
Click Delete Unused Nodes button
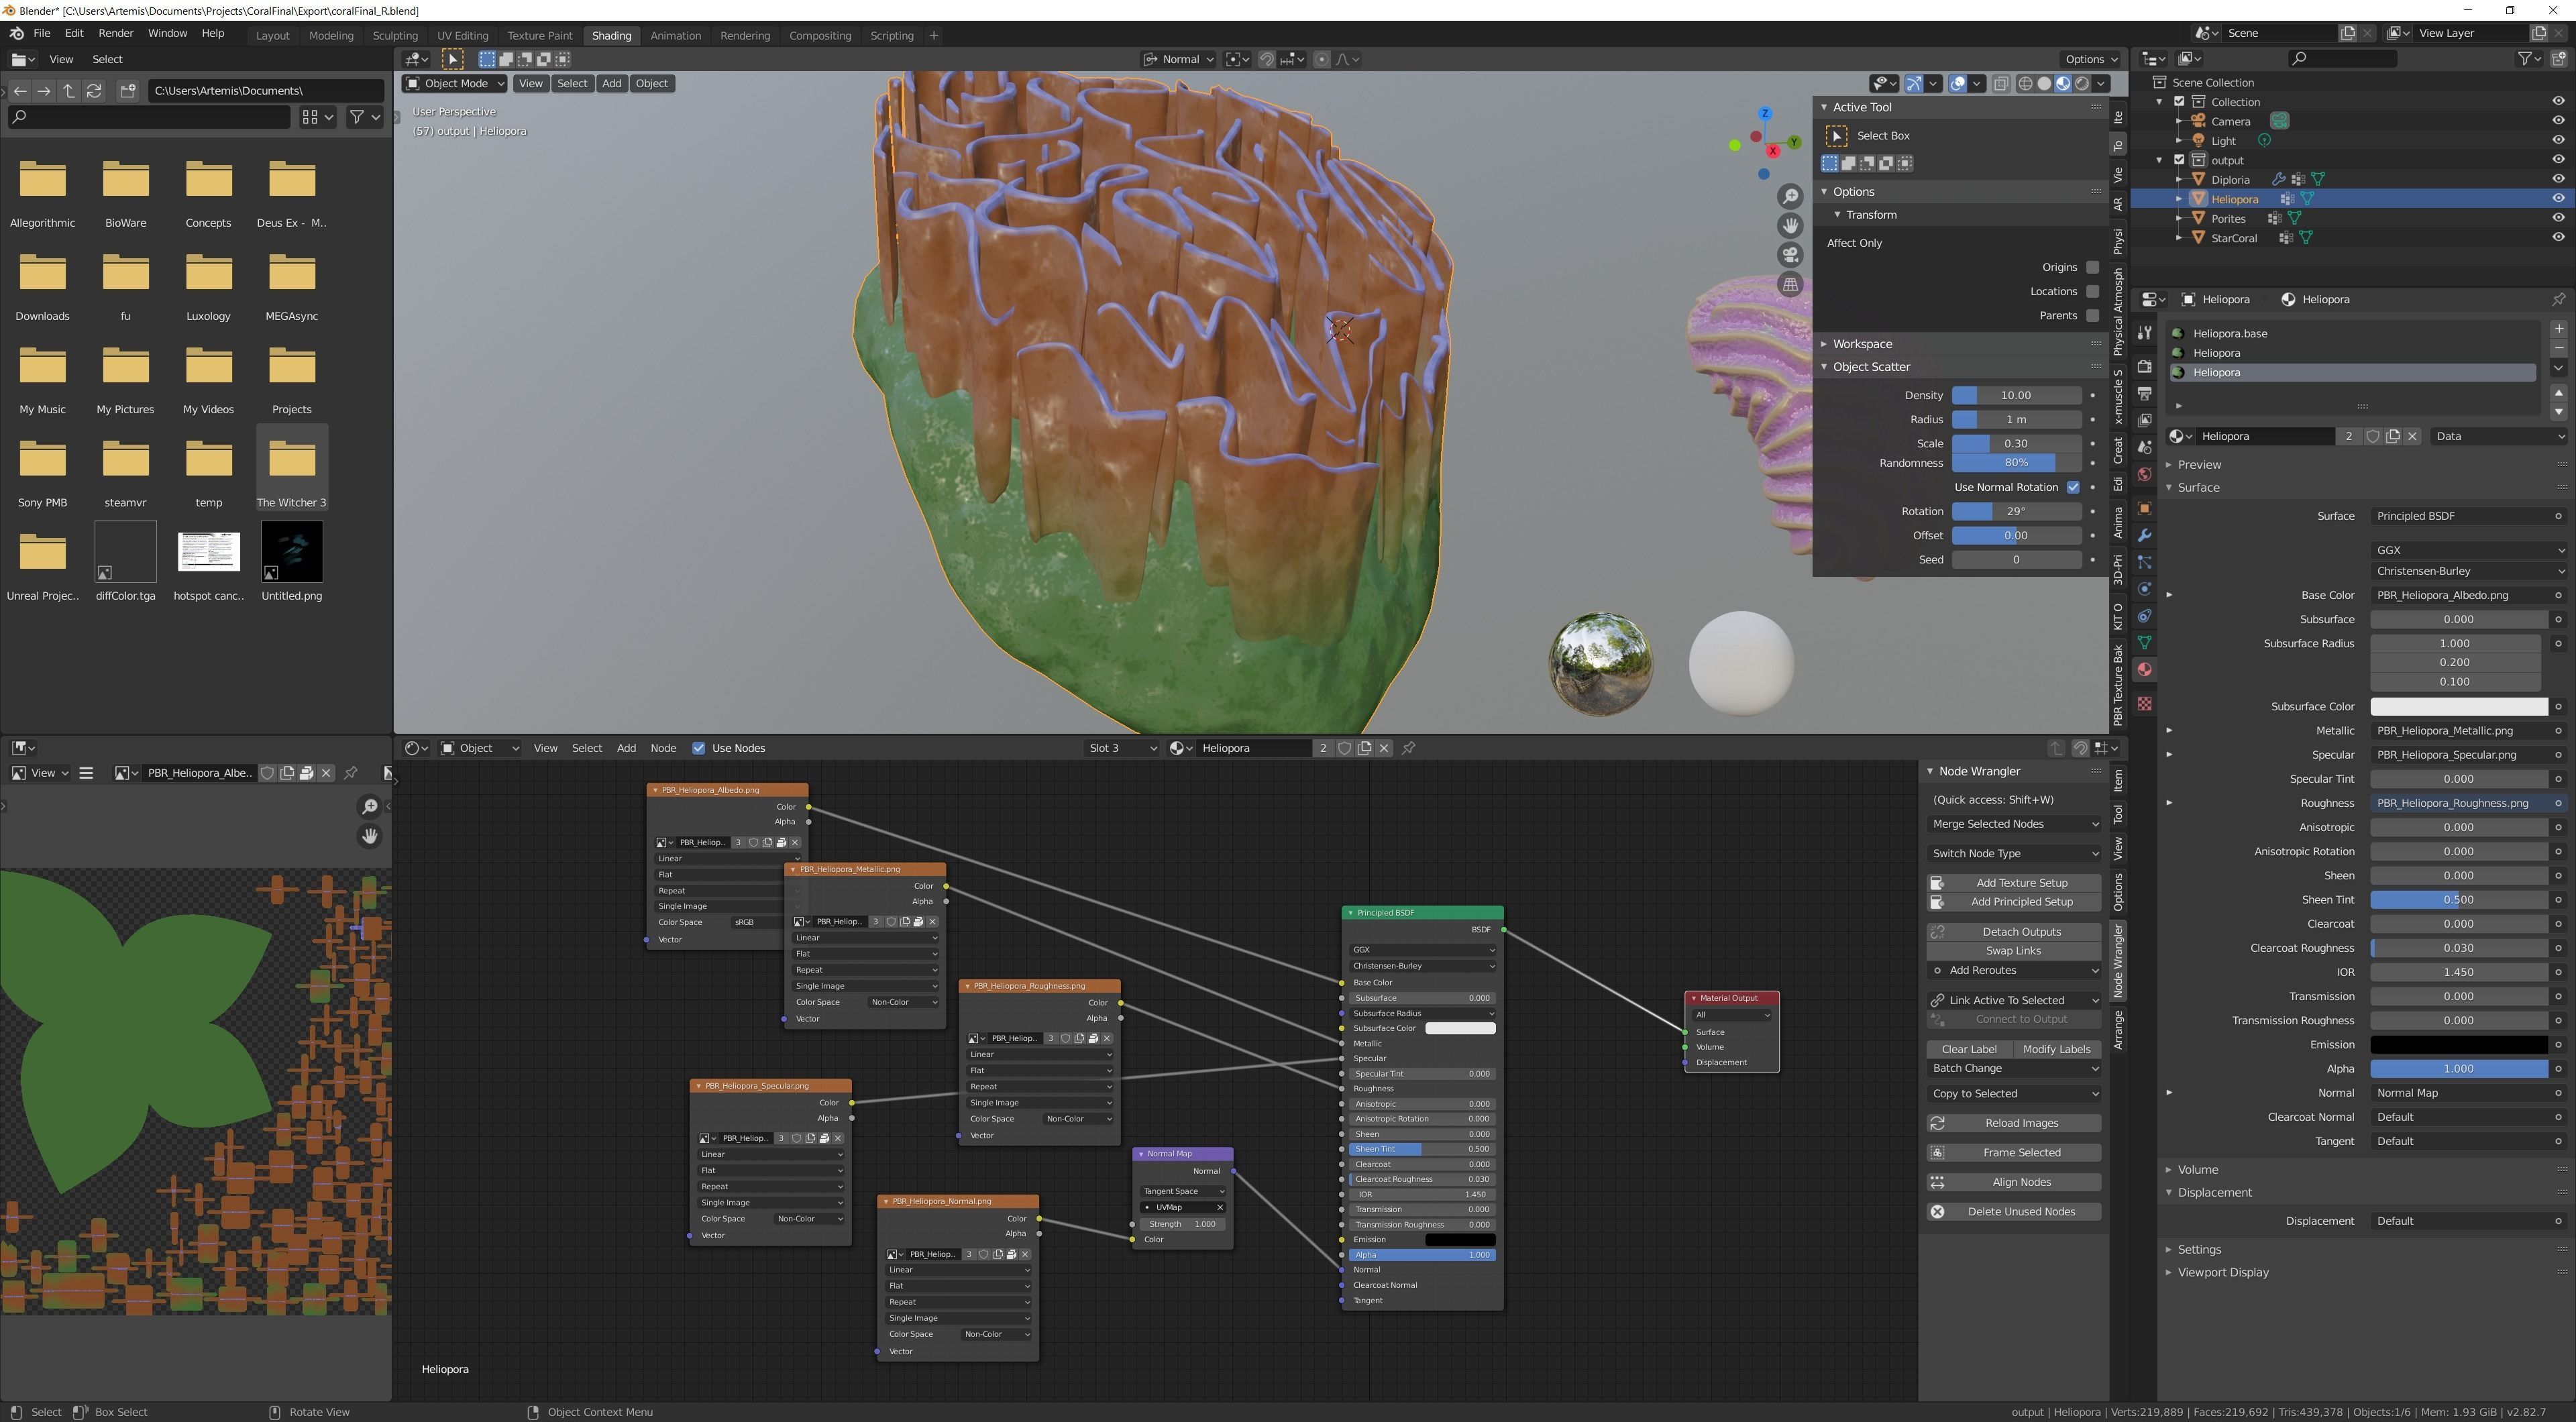tap(2014, 1212)
